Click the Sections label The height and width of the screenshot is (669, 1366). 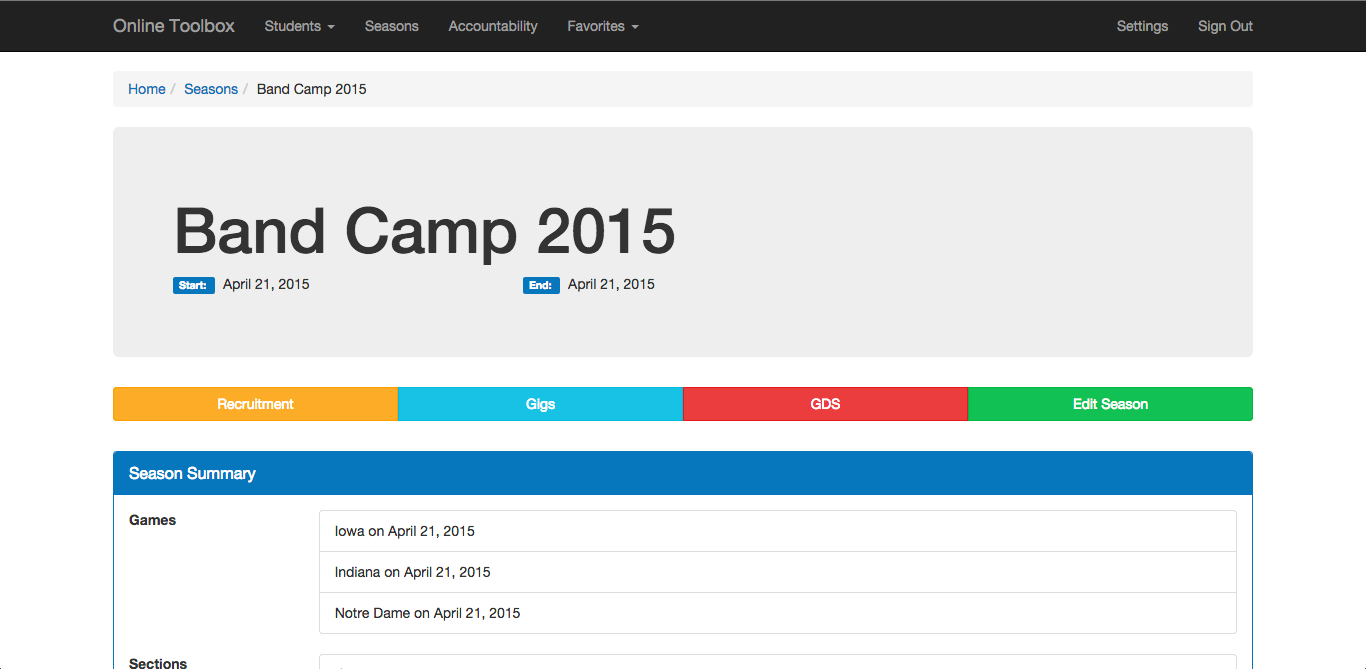[x=158, y=663]
